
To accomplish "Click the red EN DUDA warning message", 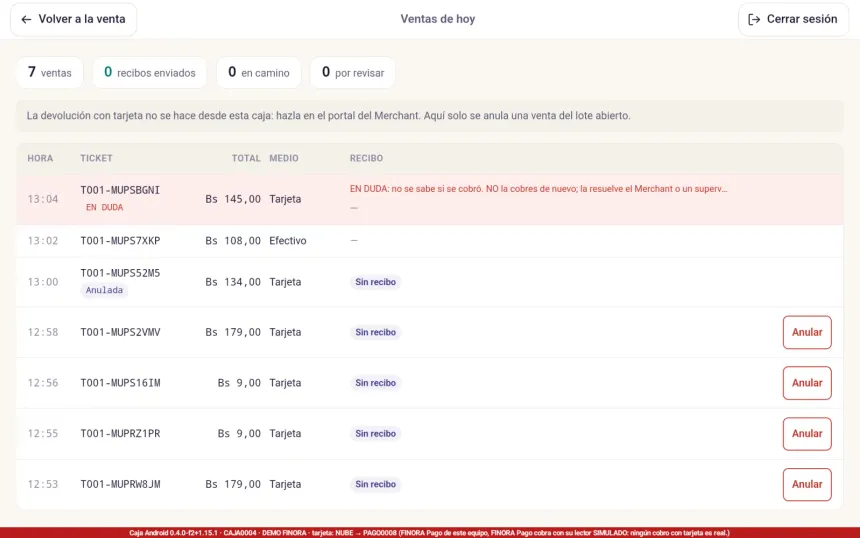I will click(x=539, y=189).
